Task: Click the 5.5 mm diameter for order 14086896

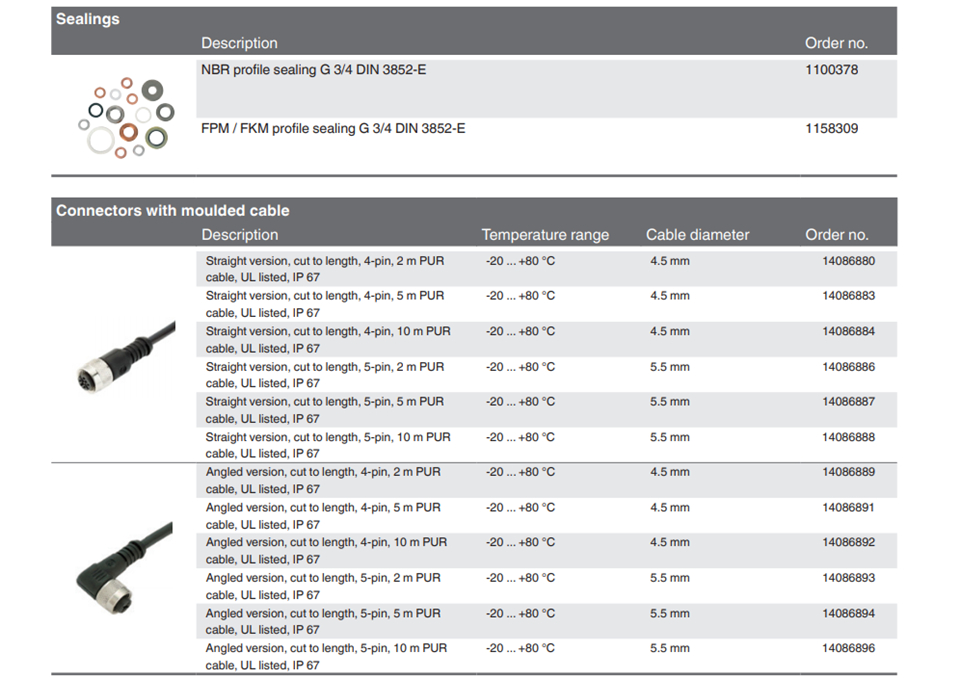Action: (x=670, y=649)
